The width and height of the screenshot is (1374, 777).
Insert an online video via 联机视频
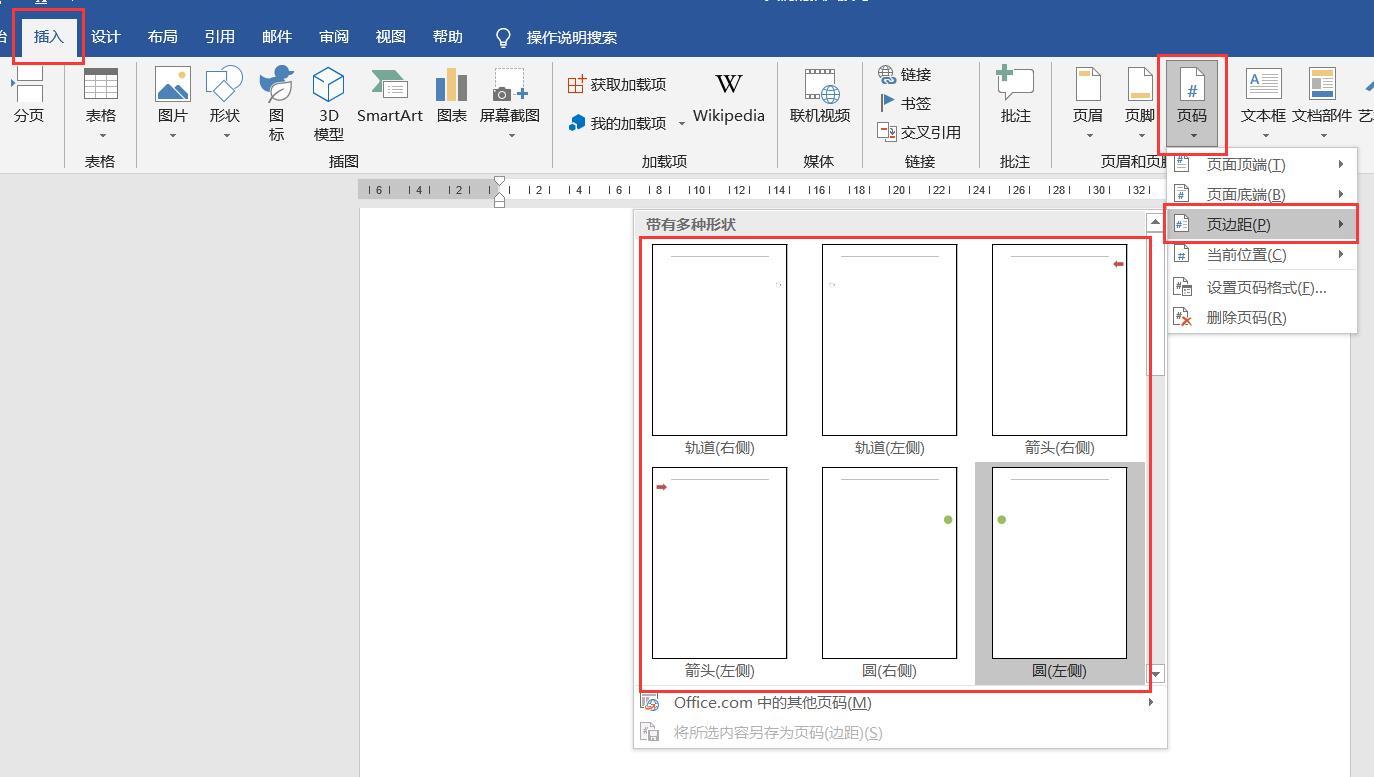click(x=819, y=100)
